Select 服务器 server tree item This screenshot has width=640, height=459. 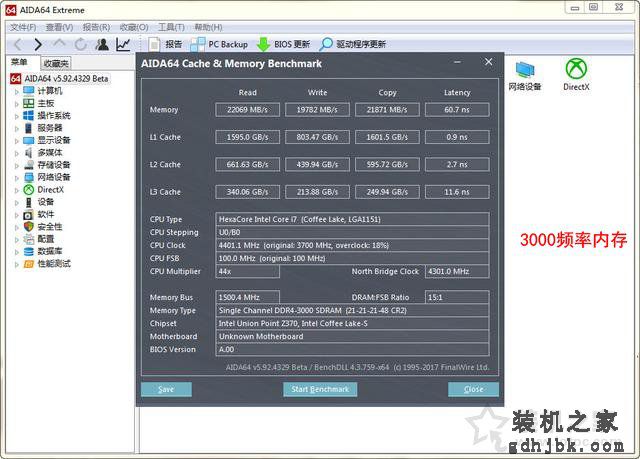pos(43,128)
